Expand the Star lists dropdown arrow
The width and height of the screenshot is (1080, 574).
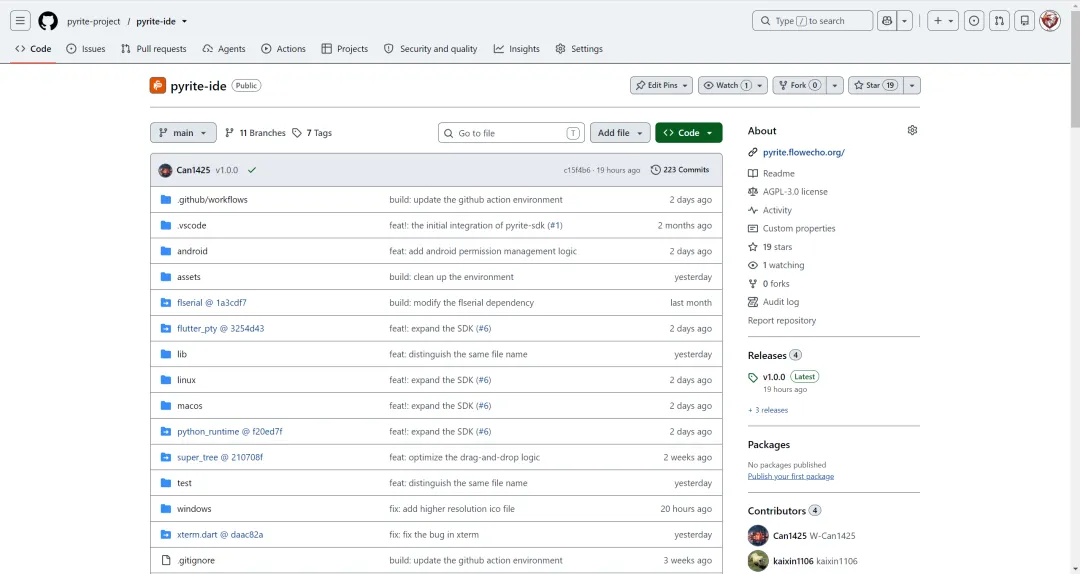tap(911, 85)
